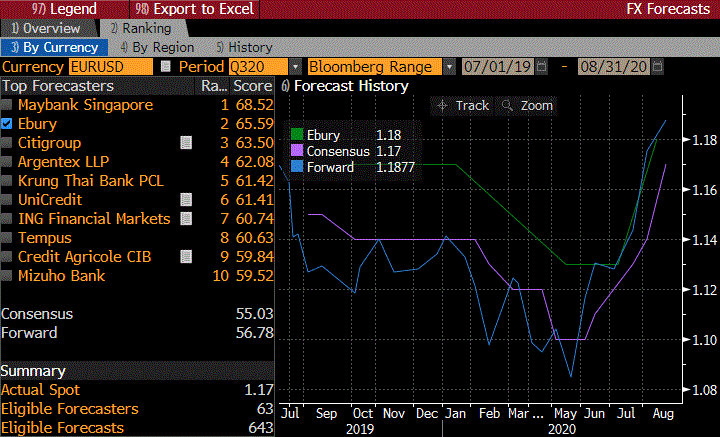Tick the Mizuho Bank checkbox
The width and height of the screenshot is (720, 437).
point(8,276)
